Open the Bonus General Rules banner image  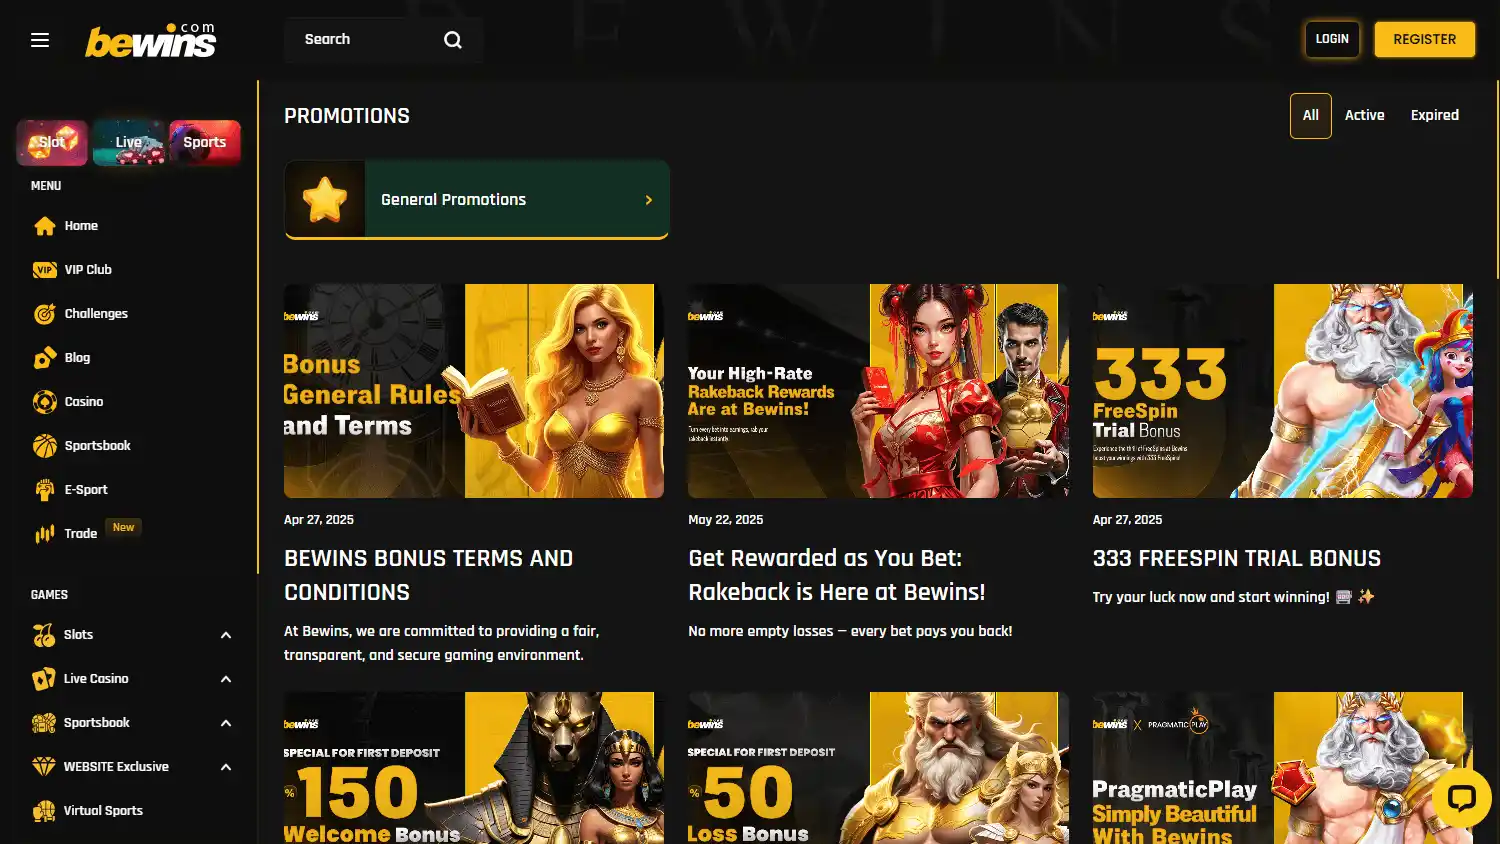click(474, 391)
